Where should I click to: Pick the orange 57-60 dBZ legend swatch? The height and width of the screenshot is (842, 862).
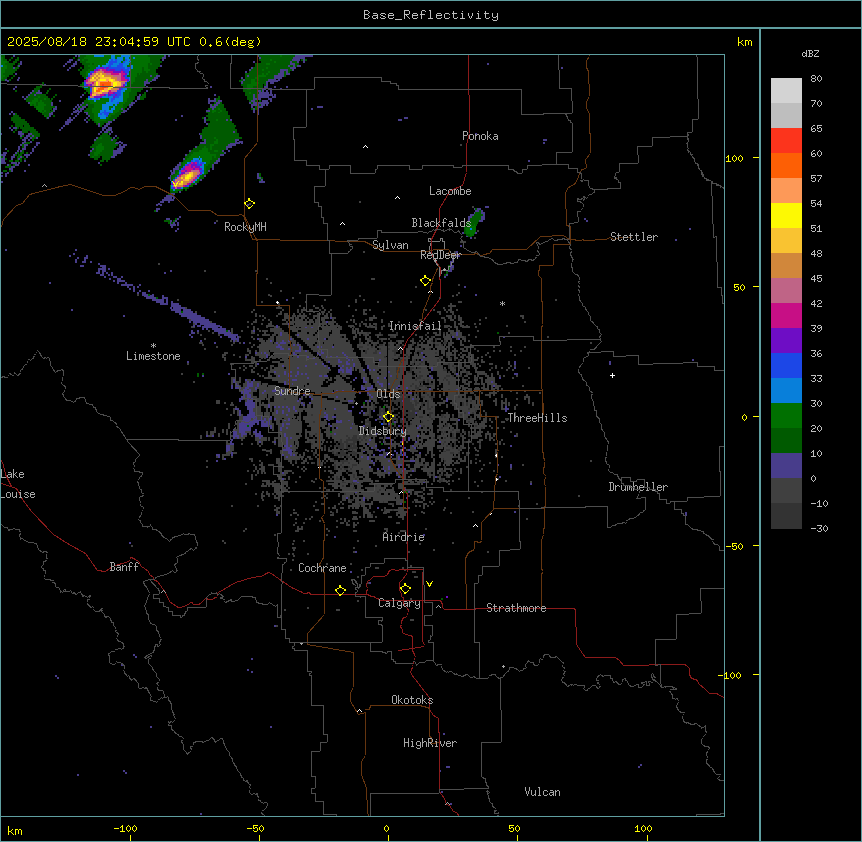786,165
